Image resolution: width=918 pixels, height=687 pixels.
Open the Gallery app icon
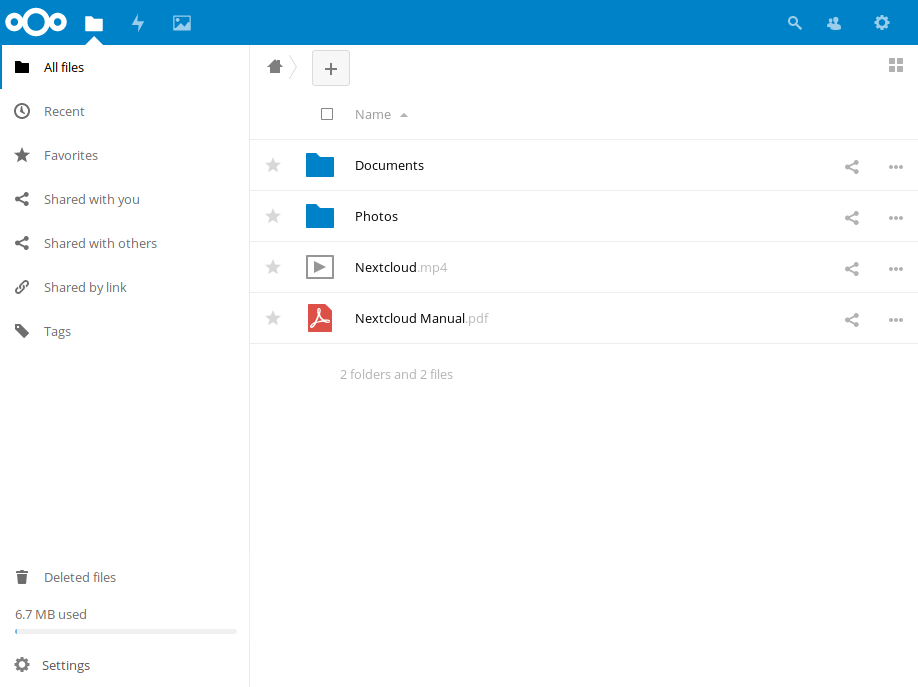[182, 23]
